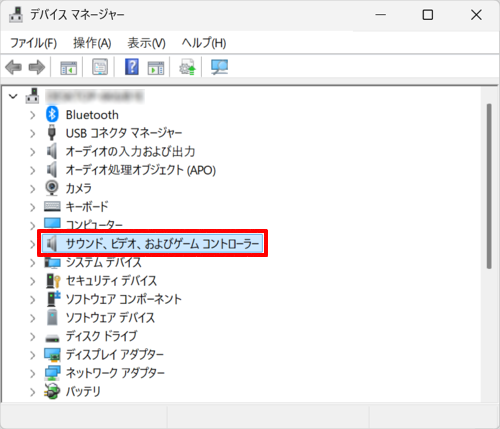The image size is (500, 429).
Task: Click the webcam icon next to カメラ
Action: pos(52,188)
